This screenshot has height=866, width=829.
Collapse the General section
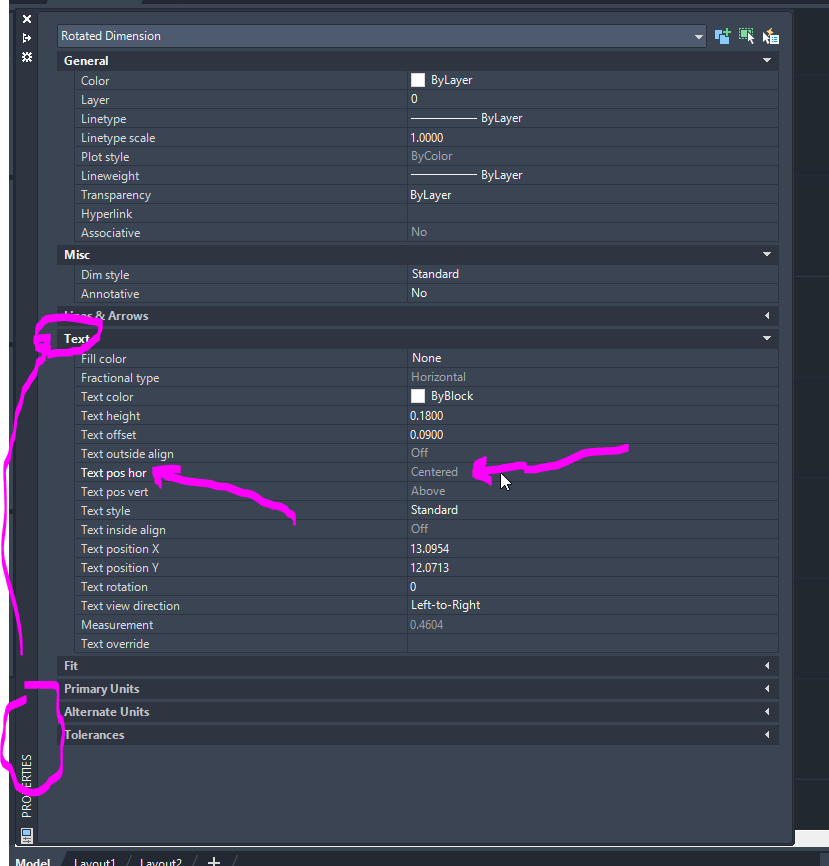766,60
